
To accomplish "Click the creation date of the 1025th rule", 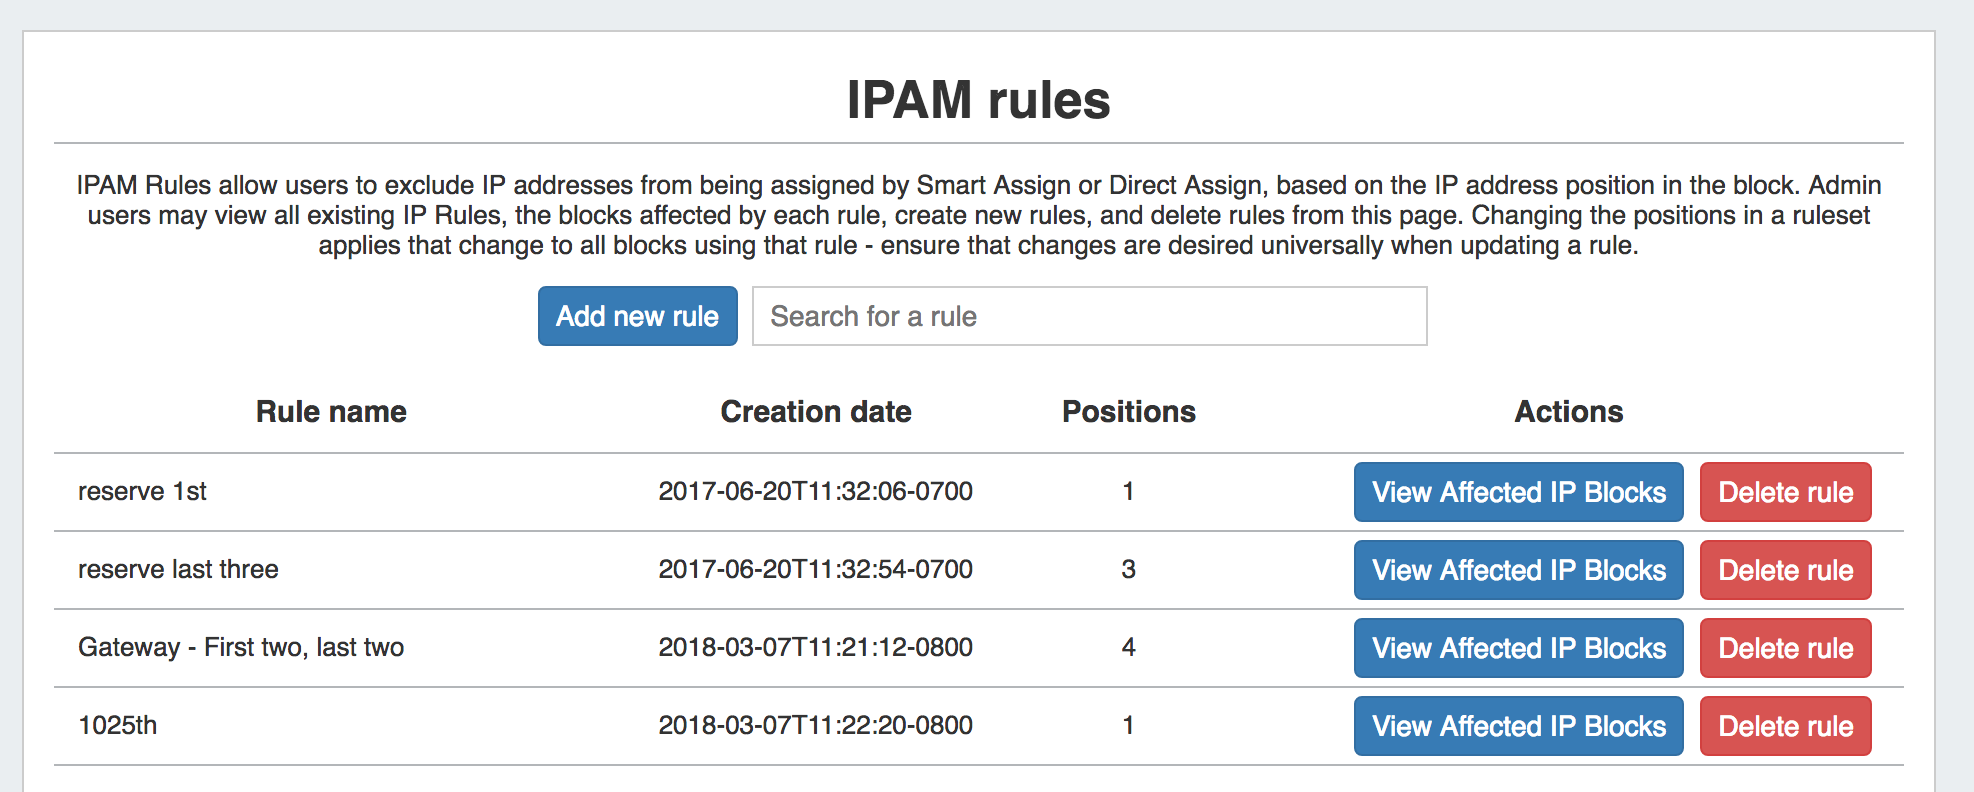I will (x=815, y=726).
